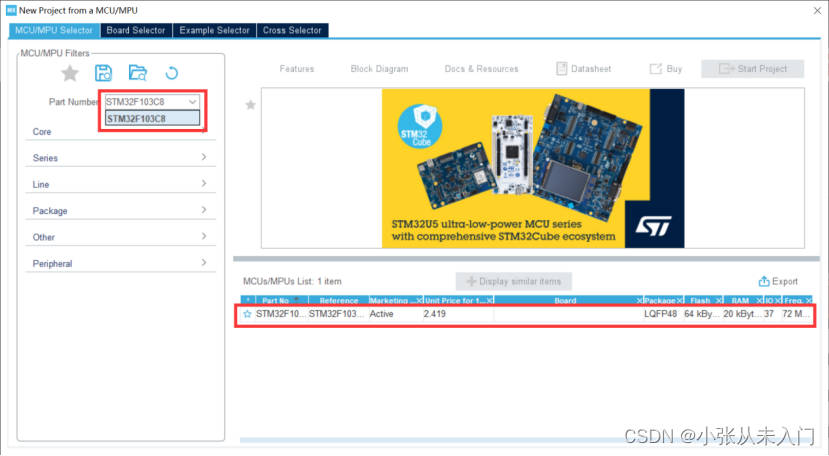
Task: Close the New Project window
Action: pyautogui.click(x=817, y=11)
